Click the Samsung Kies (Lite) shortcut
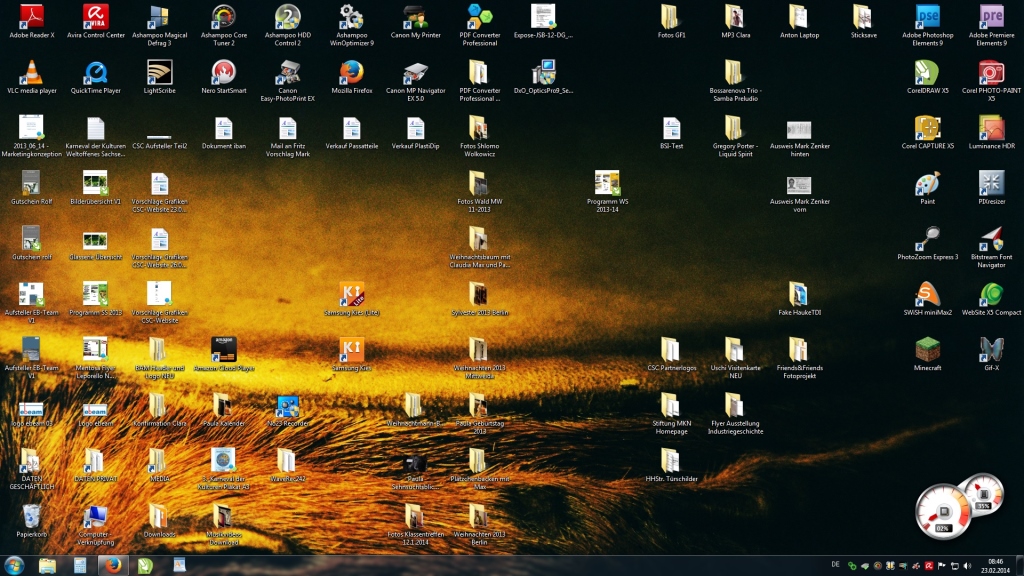The image size is (1024, 576). [x=351, y=294]
